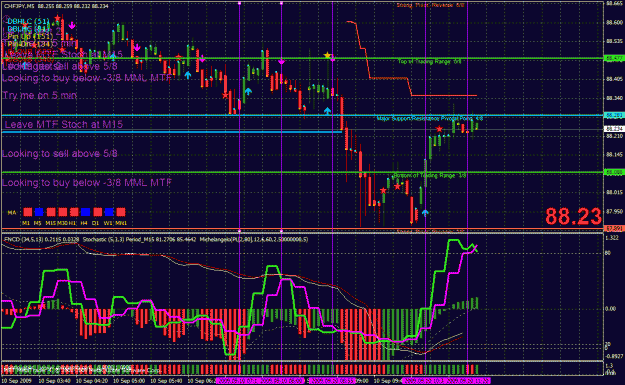Click the 88.535 price scale value
This screenshot has width=625, height=385.
tap(614, 41)
